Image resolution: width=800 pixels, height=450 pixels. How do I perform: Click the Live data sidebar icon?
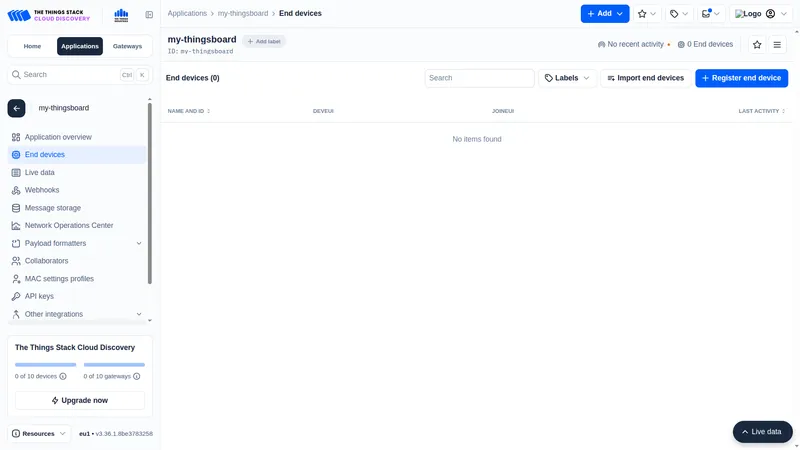(16, 172)
